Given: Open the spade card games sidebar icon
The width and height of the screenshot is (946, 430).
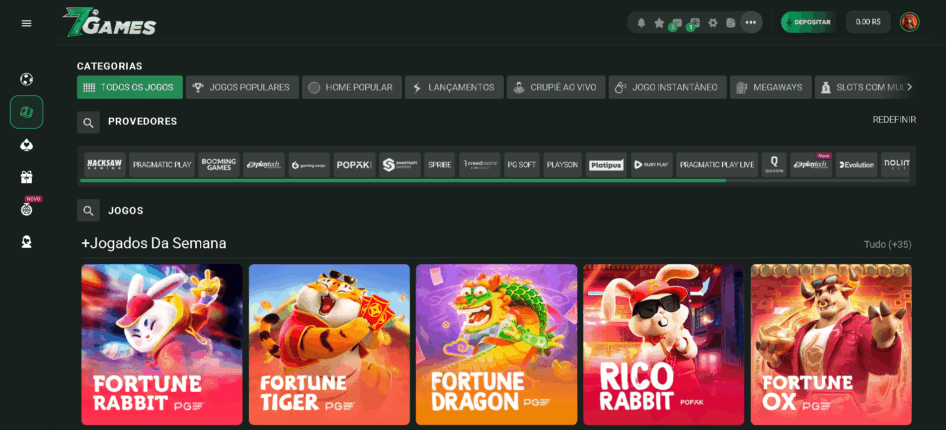Looking at the screenshot, I should [27, 145].
